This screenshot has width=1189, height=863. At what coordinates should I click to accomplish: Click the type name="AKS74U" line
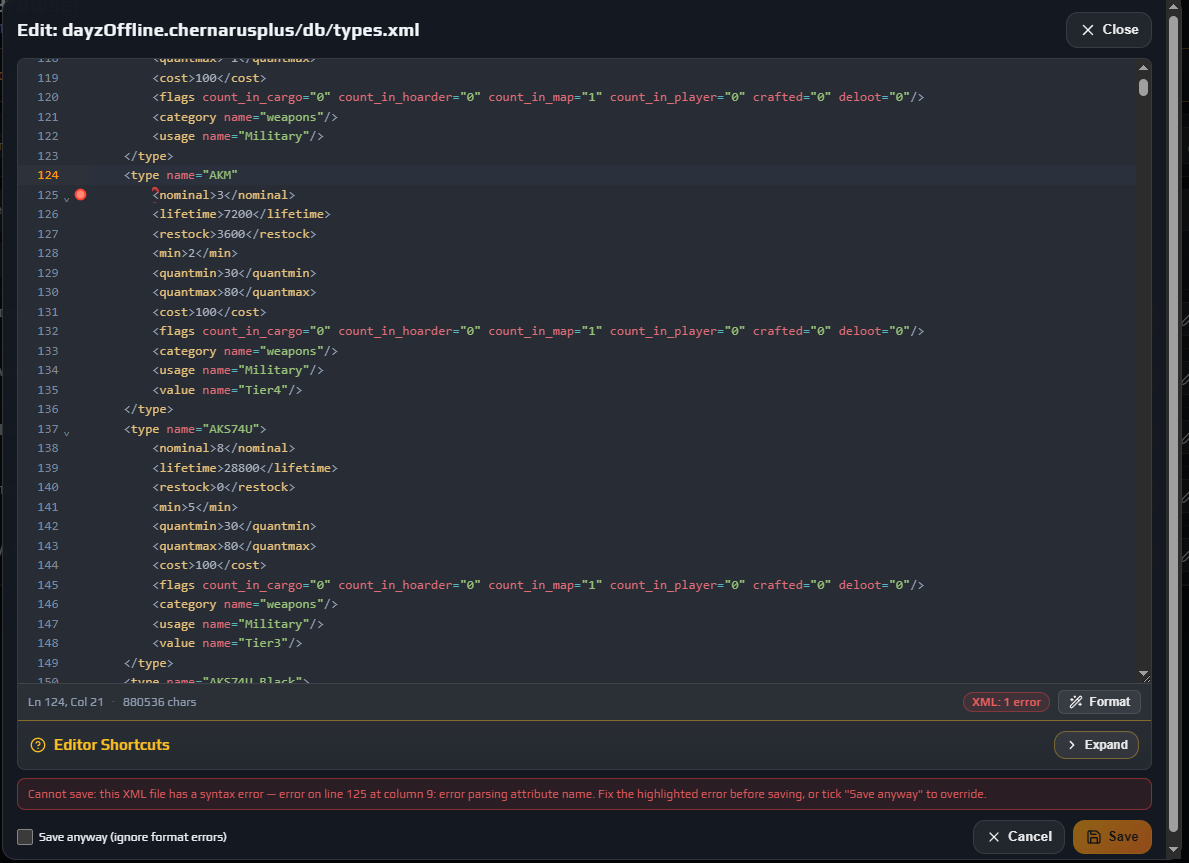tap(195, 428)
